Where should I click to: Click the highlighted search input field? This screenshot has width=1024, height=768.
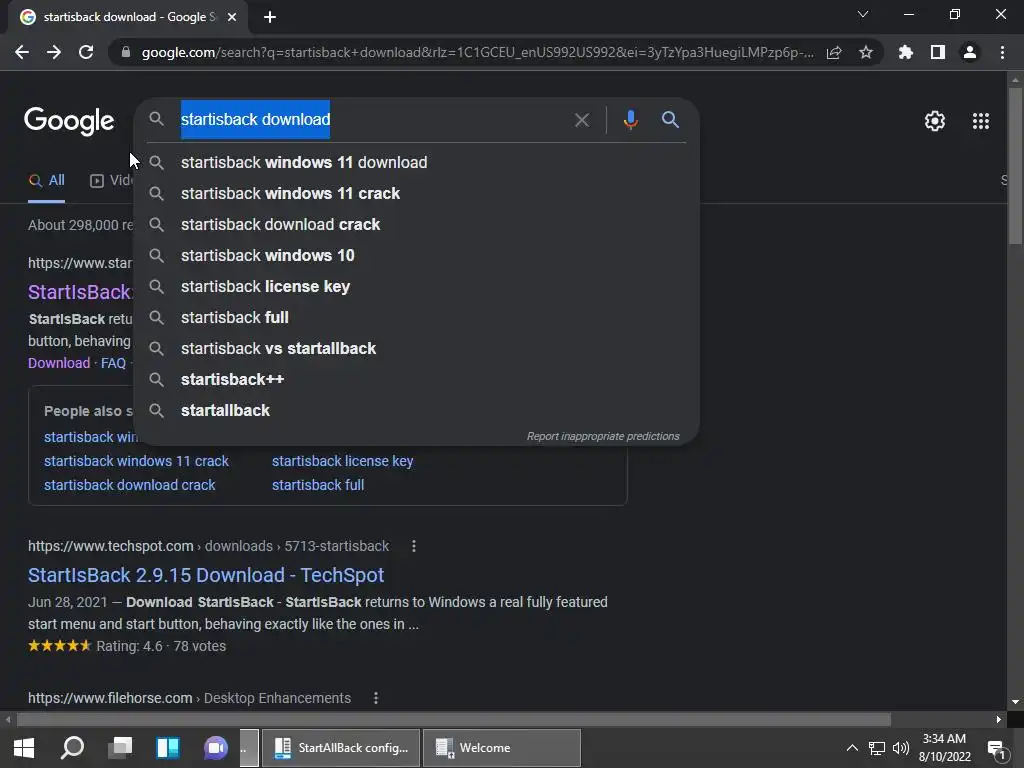(372, 120)
